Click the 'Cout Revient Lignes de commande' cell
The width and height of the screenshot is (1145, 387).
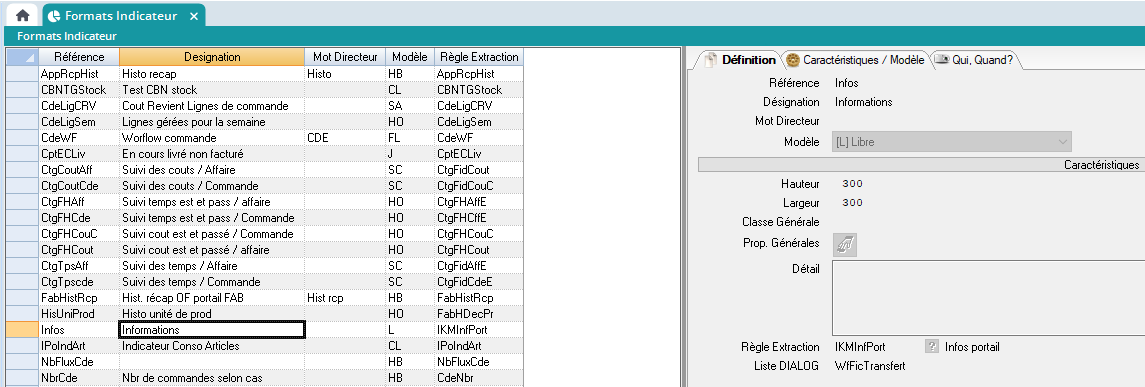point(212,106)
